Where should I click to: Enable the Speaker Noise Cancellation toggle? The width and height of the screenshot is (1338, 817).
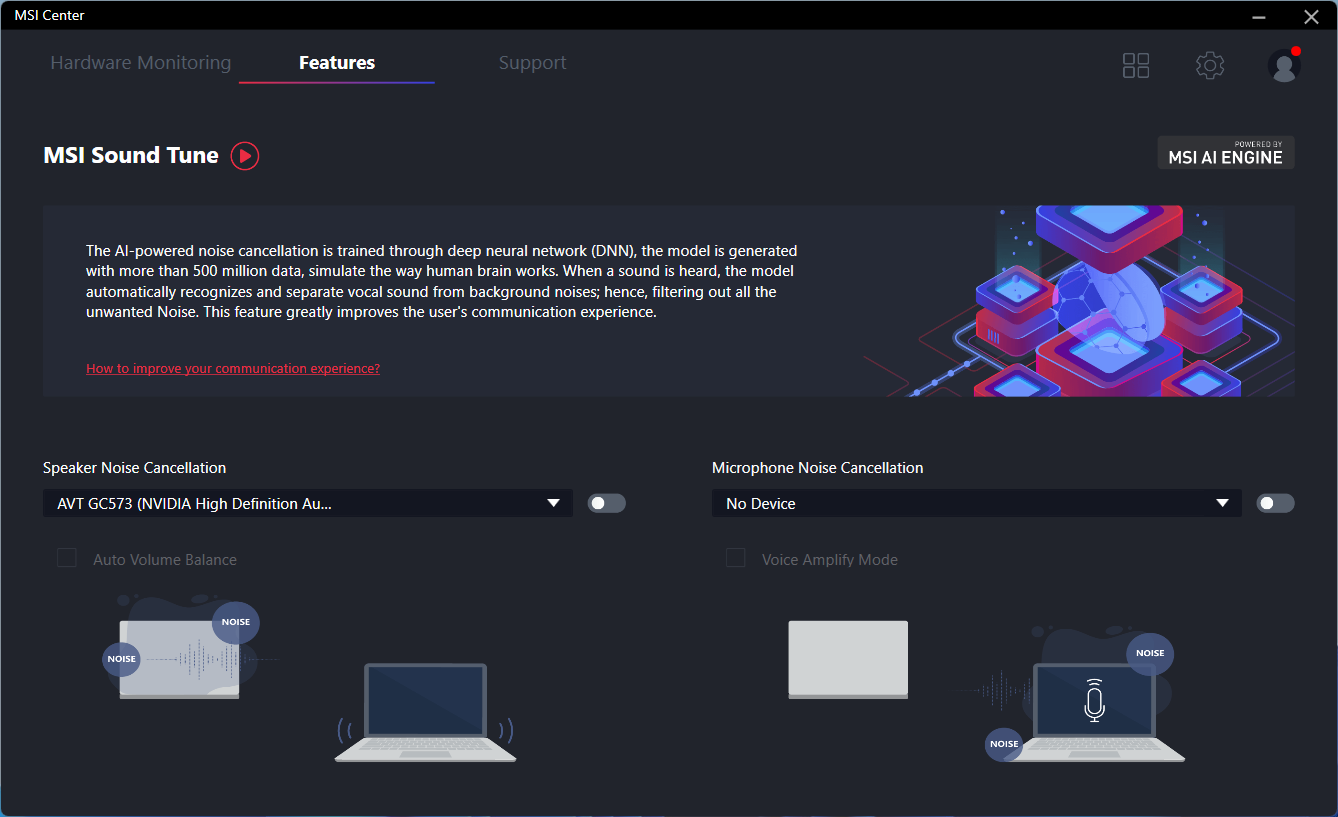click(x=607, y=503)
